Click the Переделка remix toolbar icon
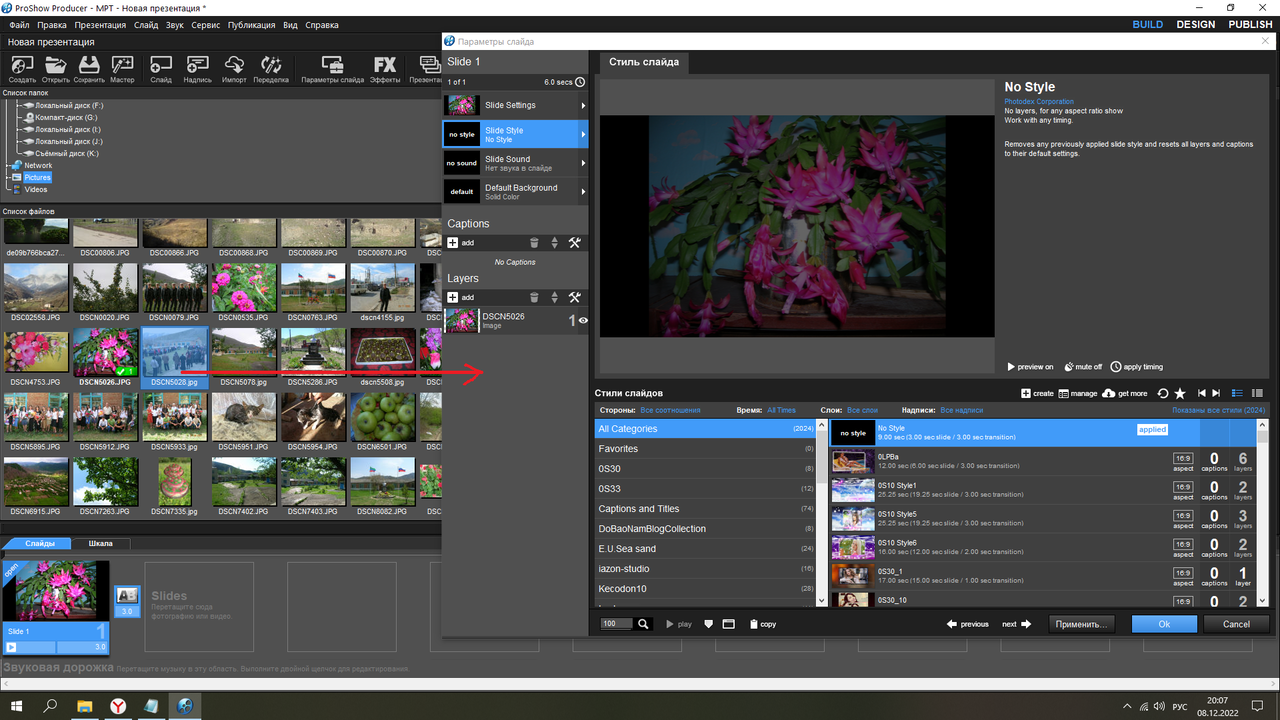Viewport: 1280px width, 720px height. pyautogui.click(x=271, y=69)
